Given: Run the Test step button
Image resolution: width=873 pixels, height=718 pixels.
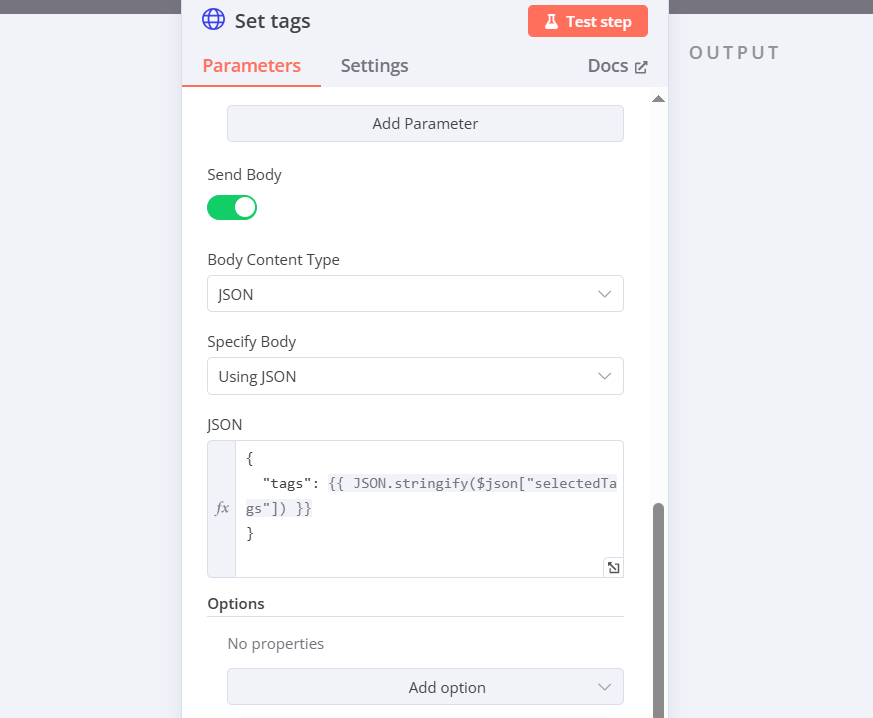Looking at the screenshot, I should coord(588,21).
